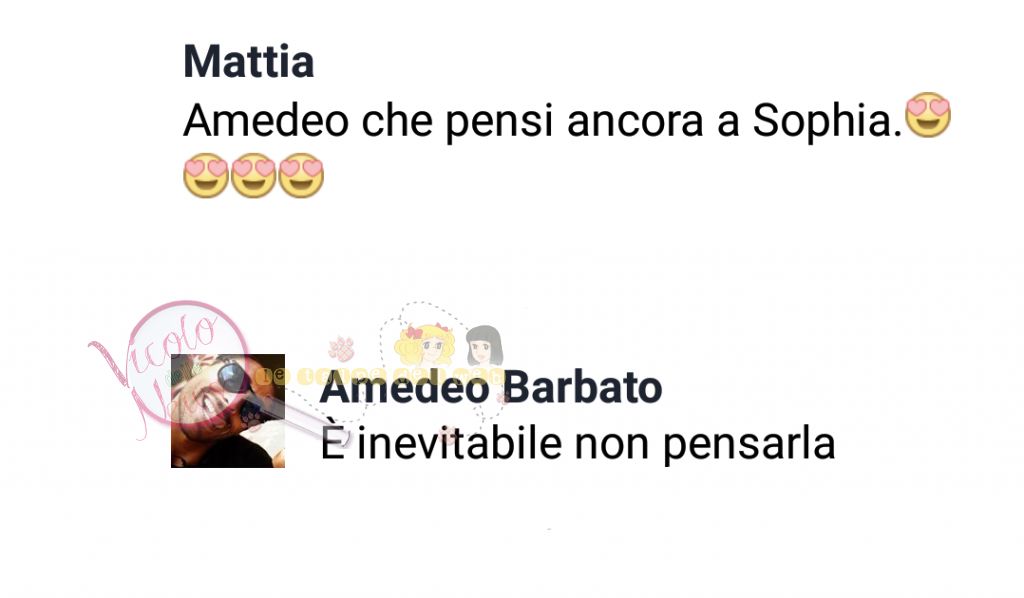The image size is (1024, 598).
Task: Select the comment text "Amedeo che pensi ancora"
Action: point(443,121)
